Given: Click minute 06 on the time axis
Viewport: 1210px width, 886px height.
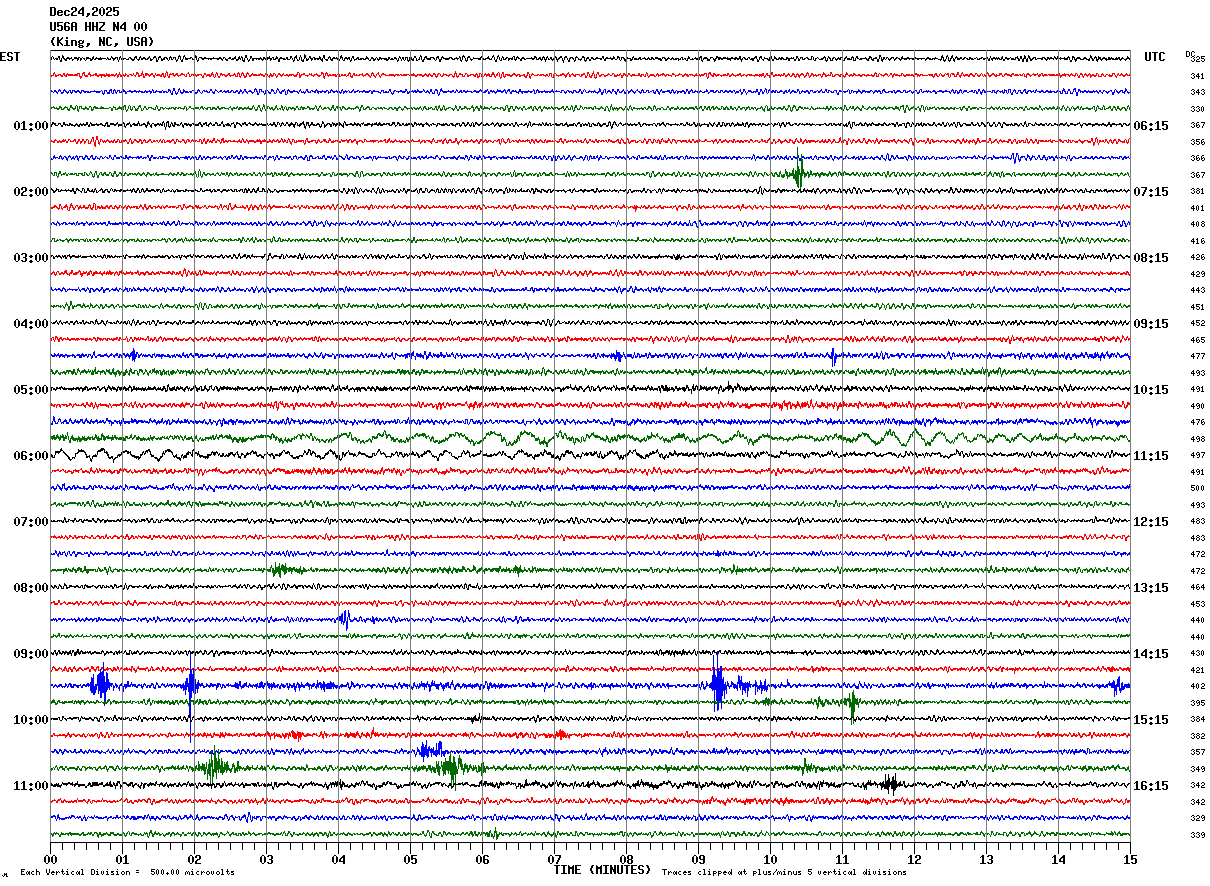Looking at the screenshot, I should pos(482,859).
